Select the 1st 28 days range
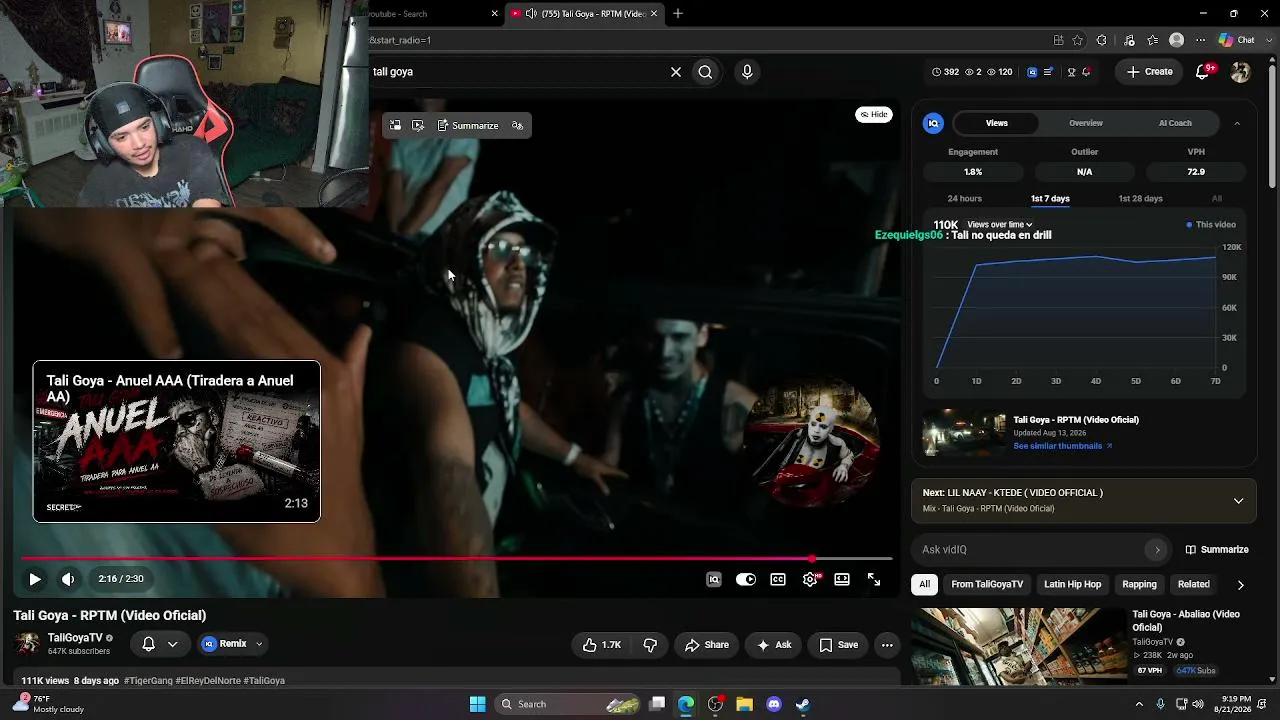 pos(1140,199)
